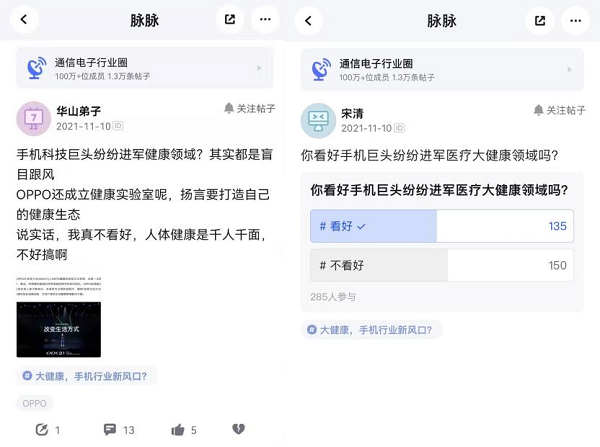The image size is (600, 447).
Task: Open more options menu on right screen
Action: coord(575,21)
